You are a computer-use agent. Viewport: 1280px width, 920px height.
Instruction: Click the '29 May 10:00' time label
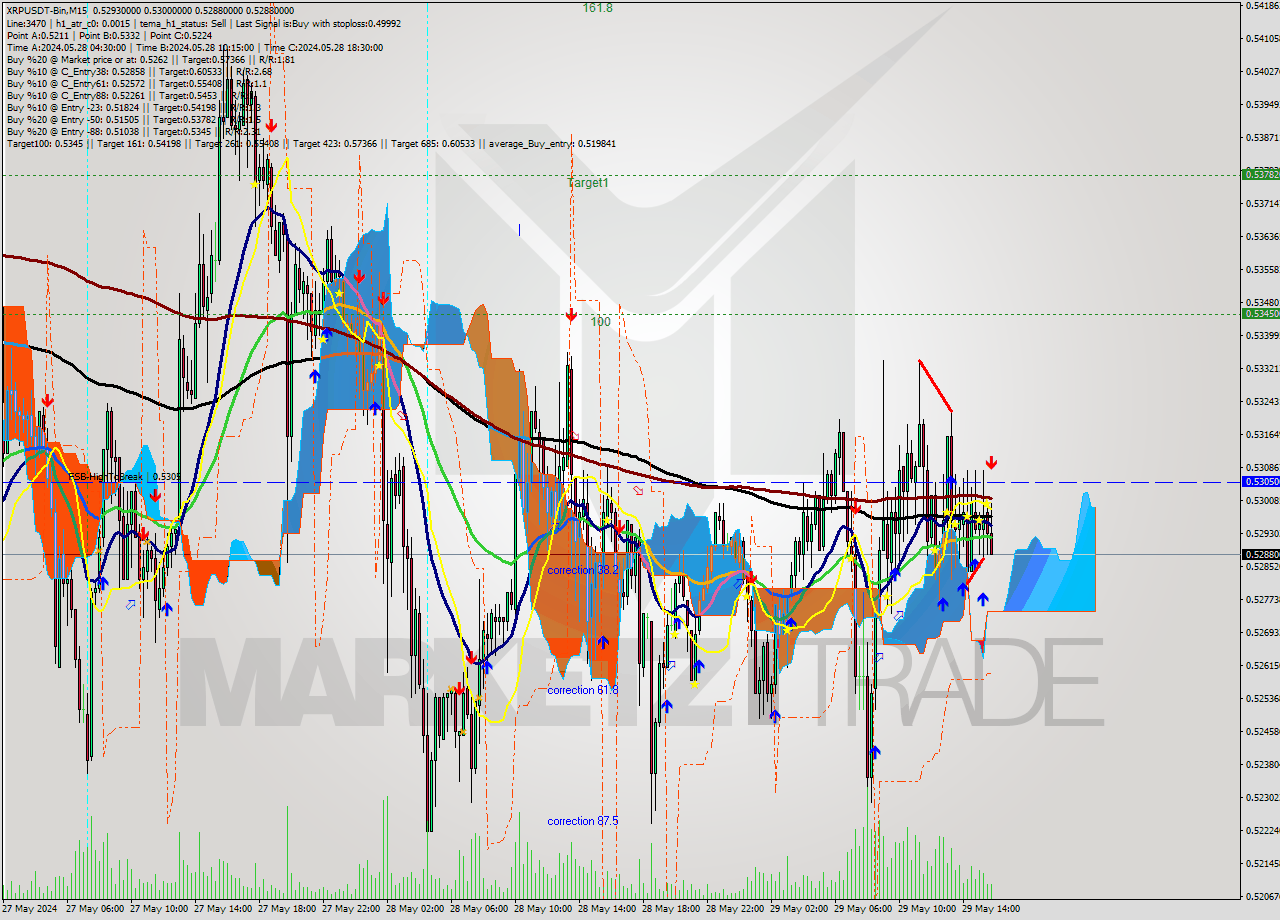(927, 909)
